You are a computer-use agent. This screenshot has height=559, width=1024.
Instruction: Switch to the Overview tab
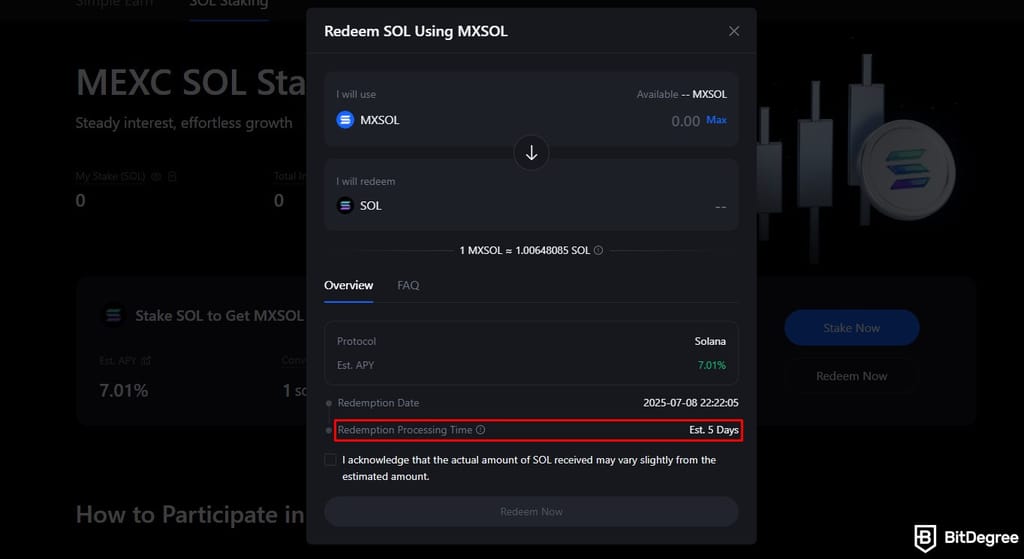[x=349, y=285]
